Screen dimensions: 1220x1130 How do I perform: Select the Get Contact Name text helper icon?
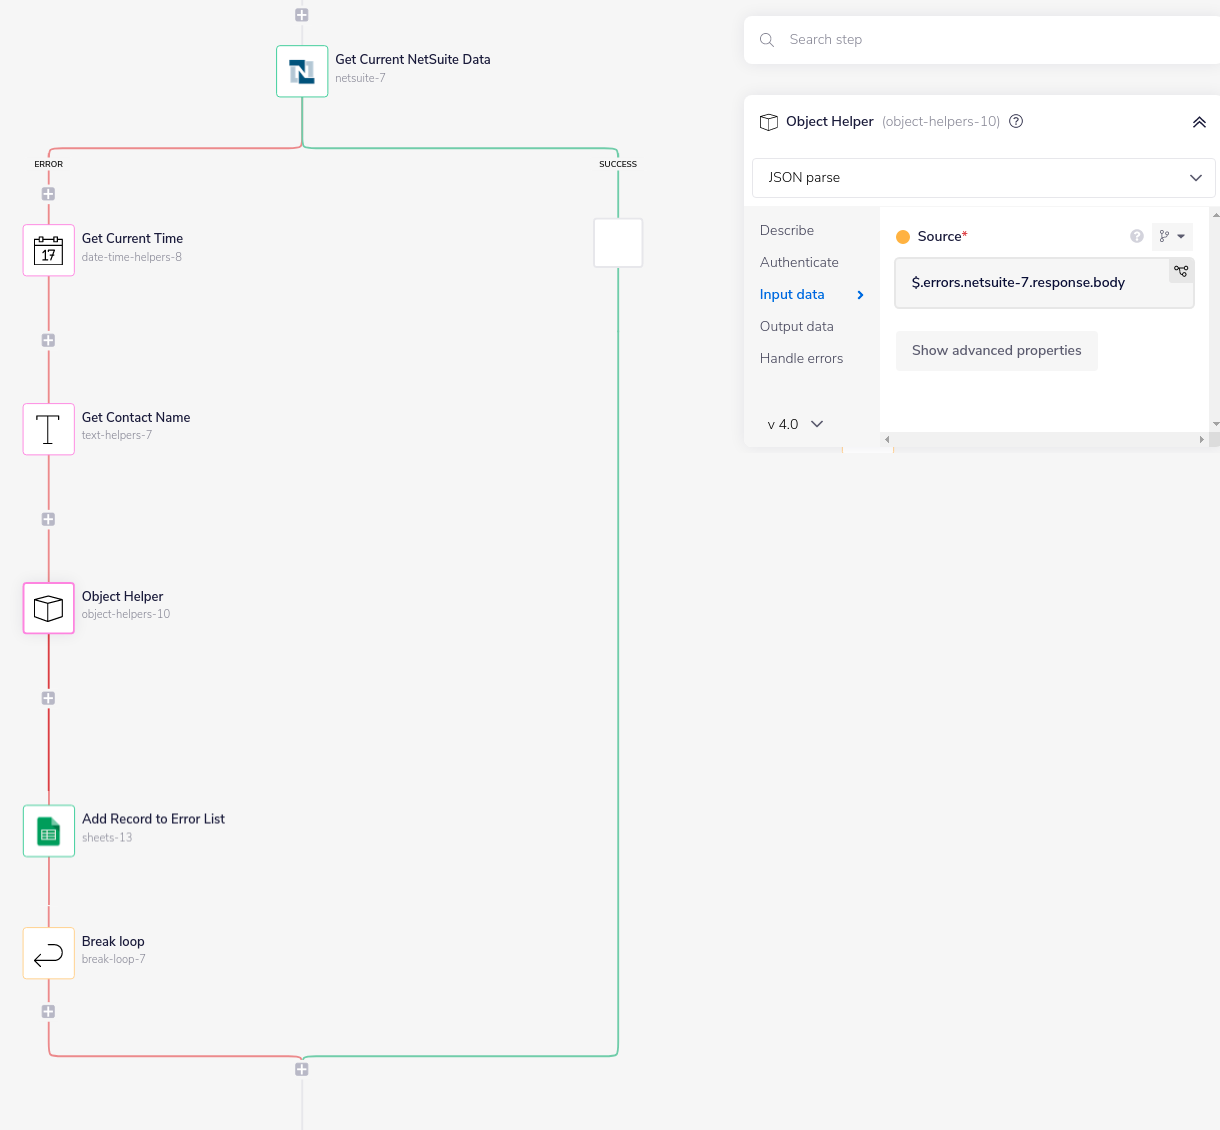[49, 429]
